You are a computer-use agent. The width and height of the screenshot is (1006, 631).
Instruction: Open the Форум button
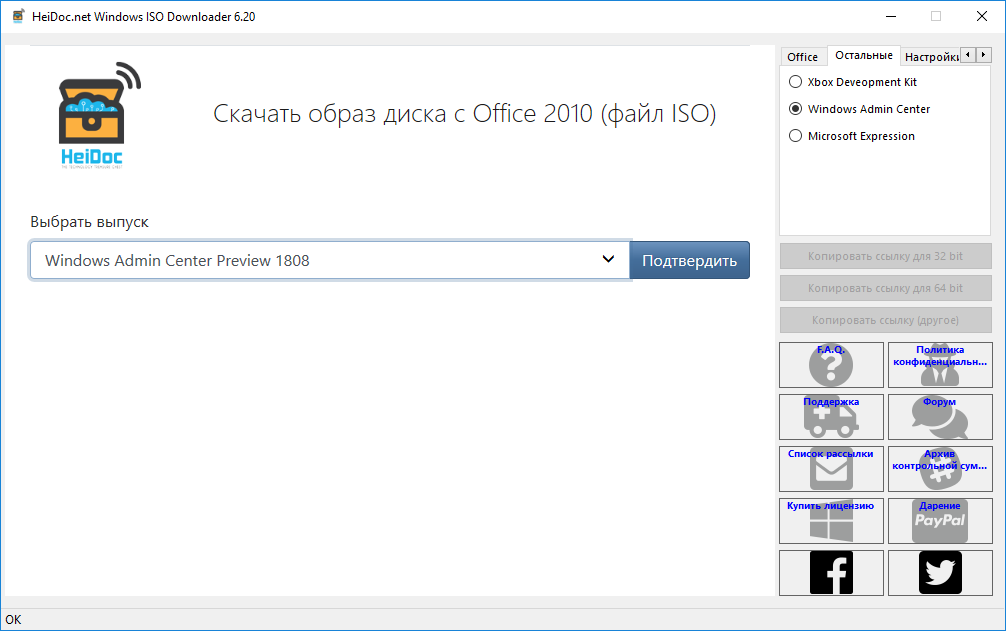[x=940, y=417]
